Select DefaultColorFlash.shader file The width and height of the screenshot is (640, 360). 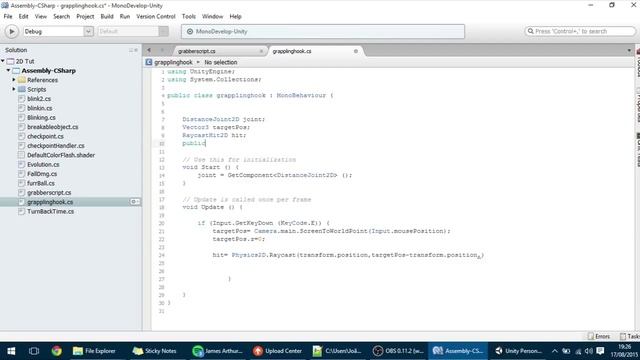(61, 155)
